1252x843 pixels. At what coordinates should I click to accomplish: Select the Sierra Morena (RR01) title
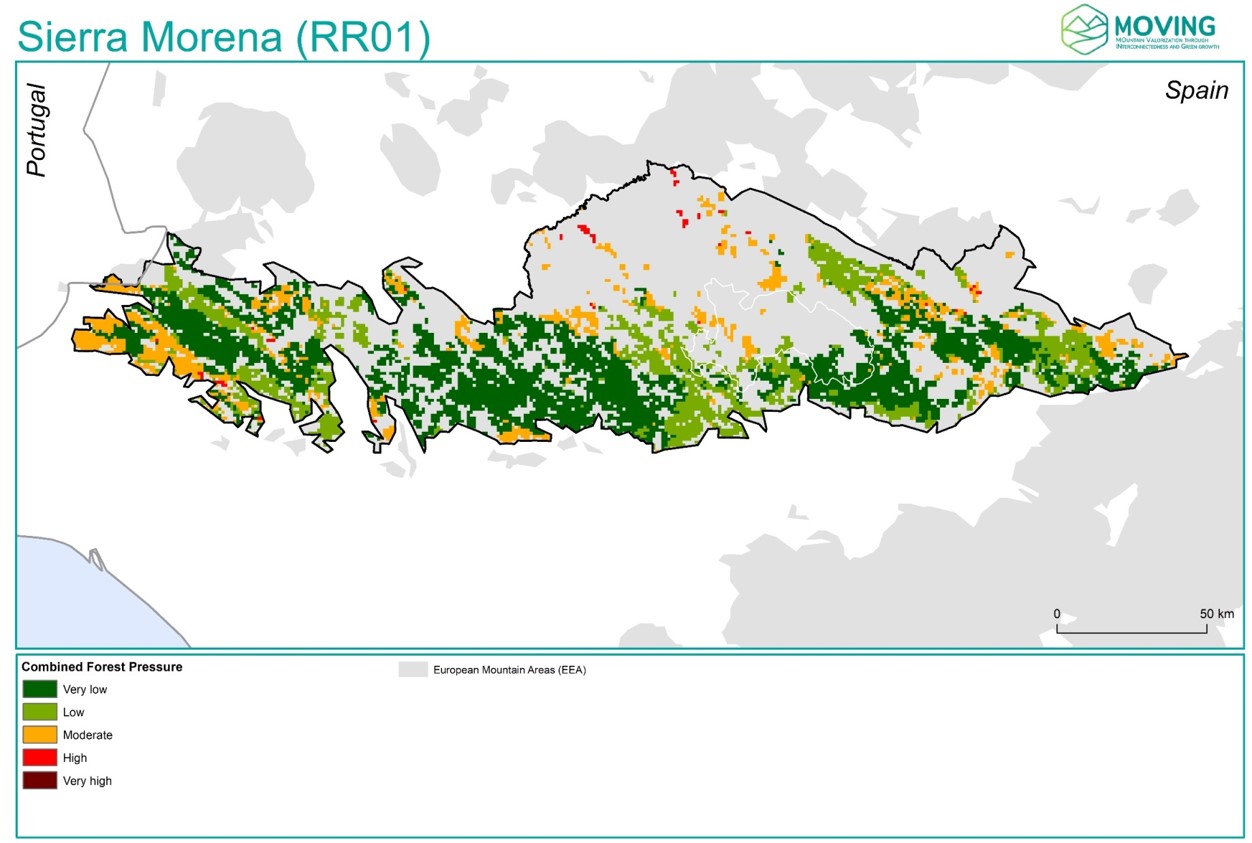point(224,37)
